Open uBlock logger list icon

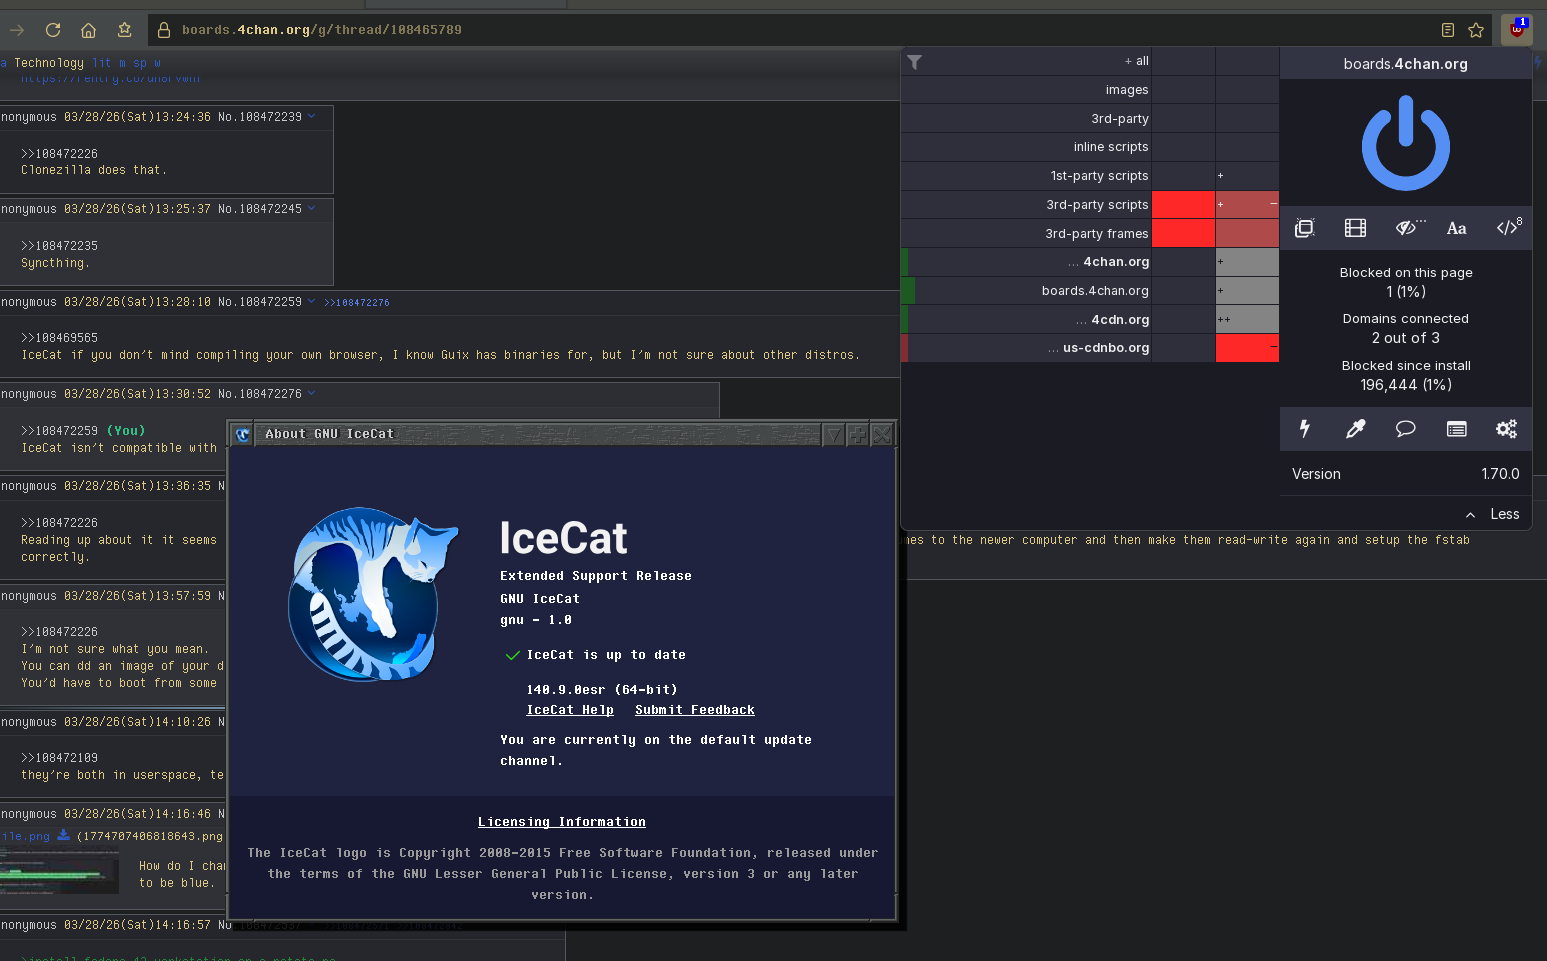point(1456,429)
